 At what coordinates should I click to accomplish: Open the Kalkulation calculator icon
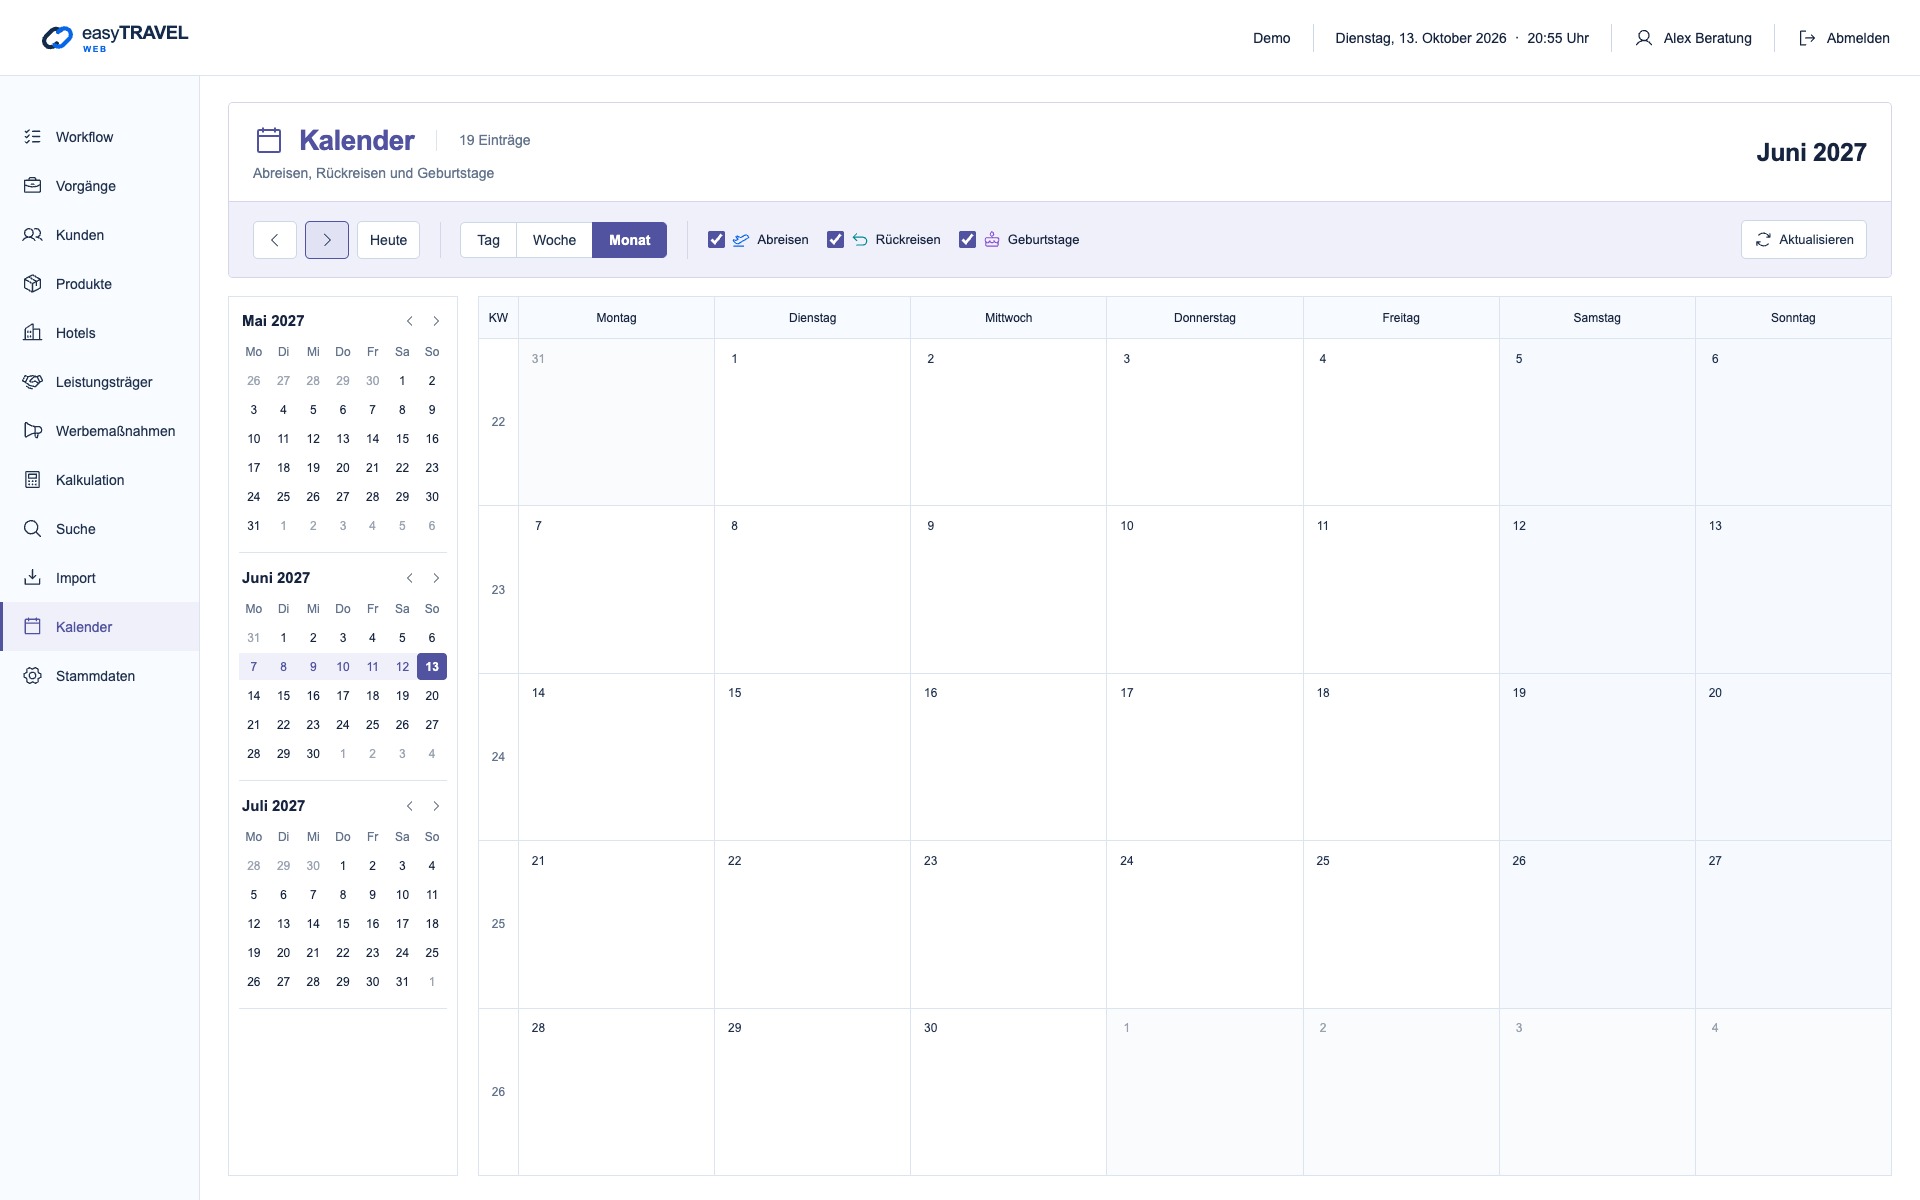click(33, 480)
